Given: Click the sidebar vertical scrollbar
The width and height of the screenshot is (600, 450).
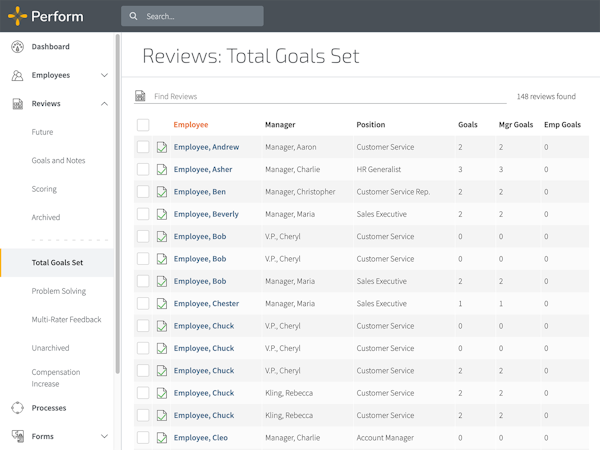Looking at the screenshot, I should pos(118,204).
